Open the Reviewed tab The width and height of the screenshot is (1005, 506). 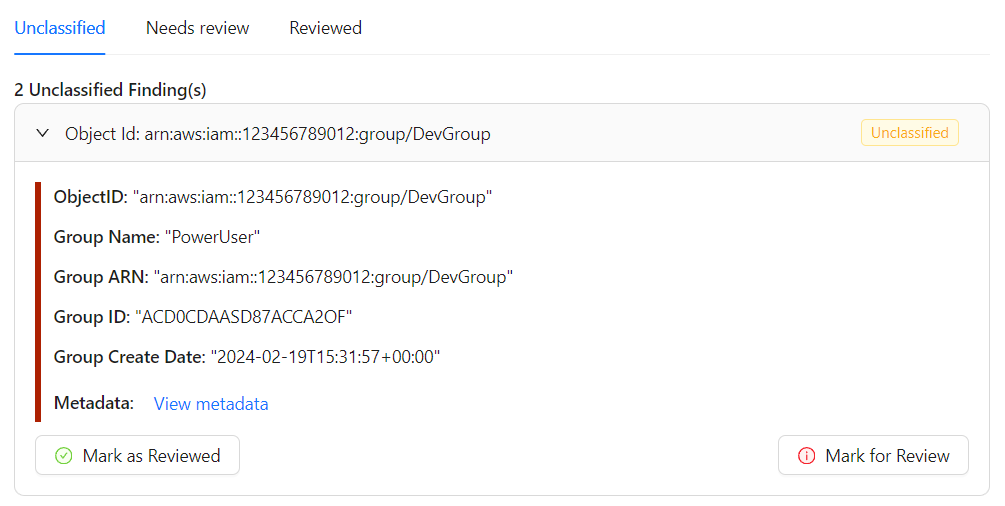(325, 28)
